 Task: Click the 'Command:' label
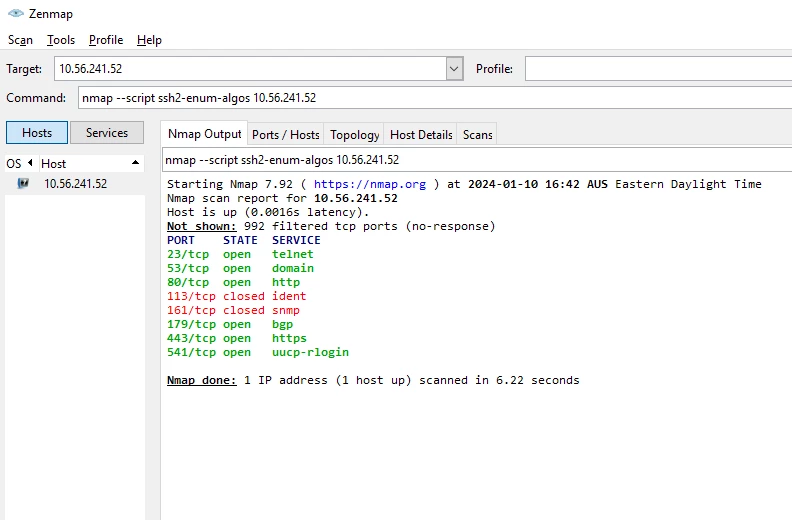point(36,98)
